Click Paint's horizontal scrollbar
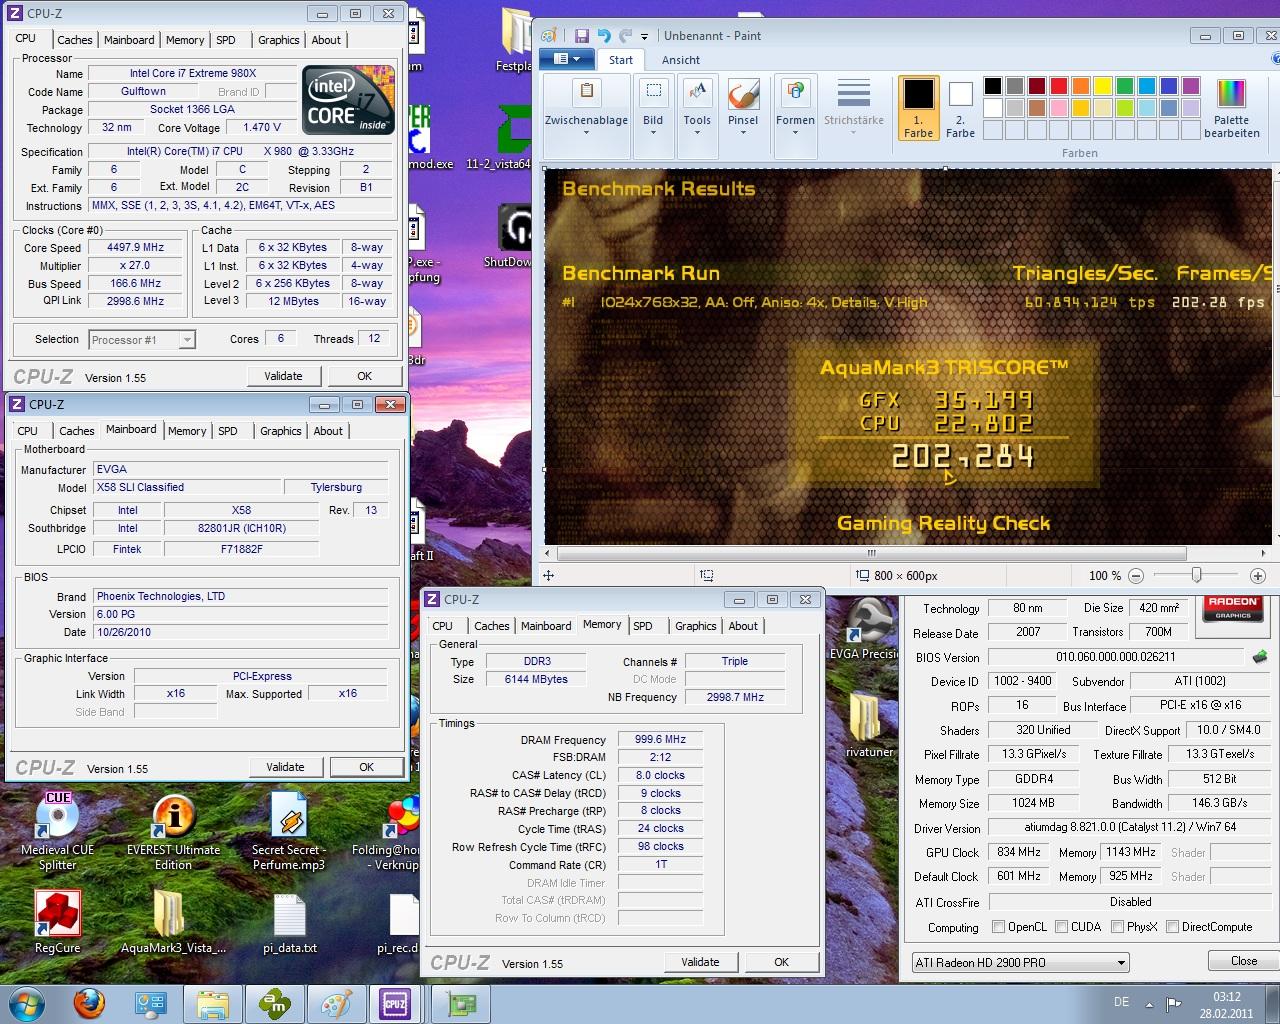The width and height of the screenshot is (1280, 1024). pyautogui.click(x=871, y=553)
